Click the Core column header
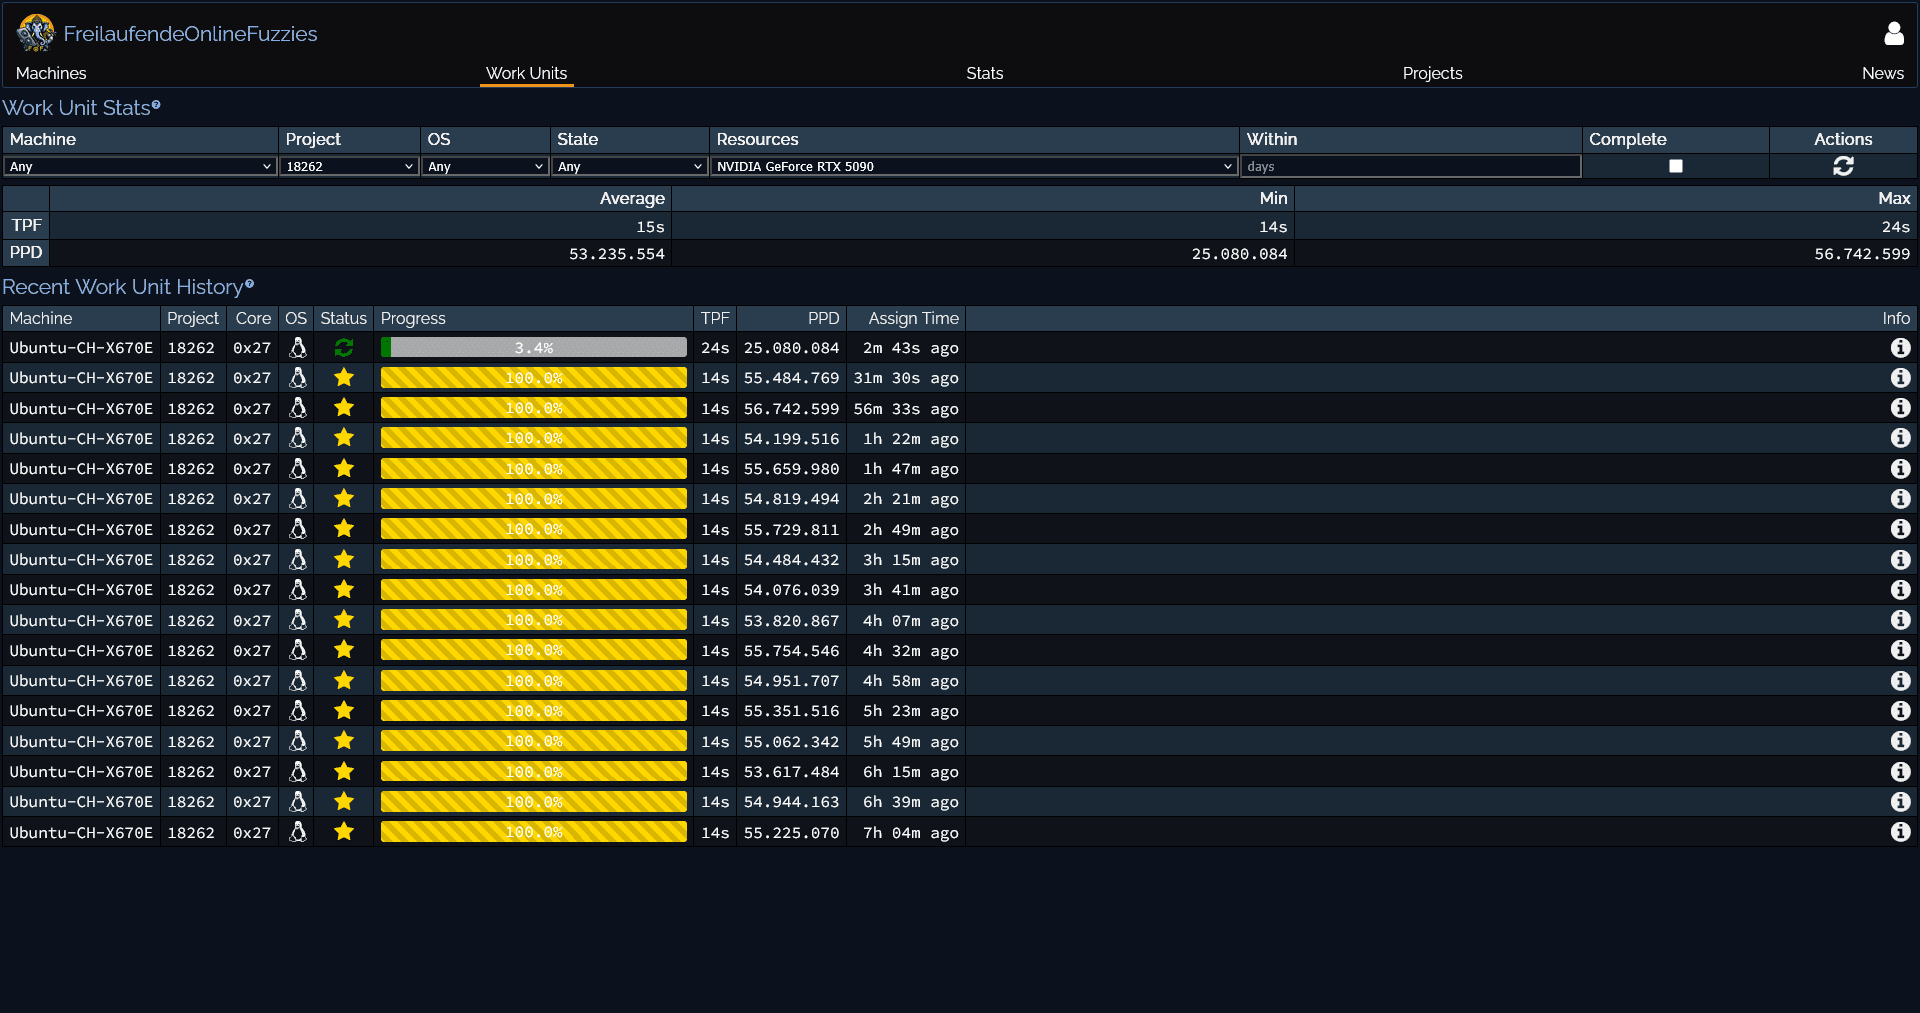The image size is (1920, 1013). point(253,318)
